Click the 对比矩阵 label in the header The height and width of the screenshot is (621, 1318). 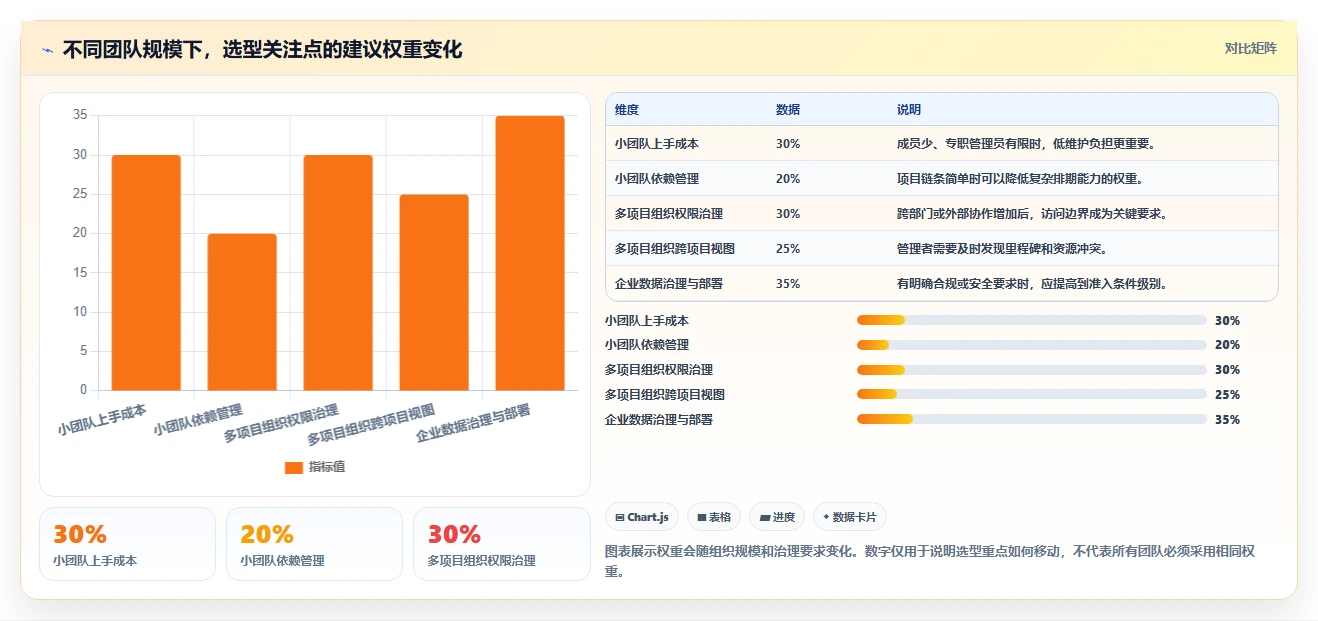[1250, 48]
